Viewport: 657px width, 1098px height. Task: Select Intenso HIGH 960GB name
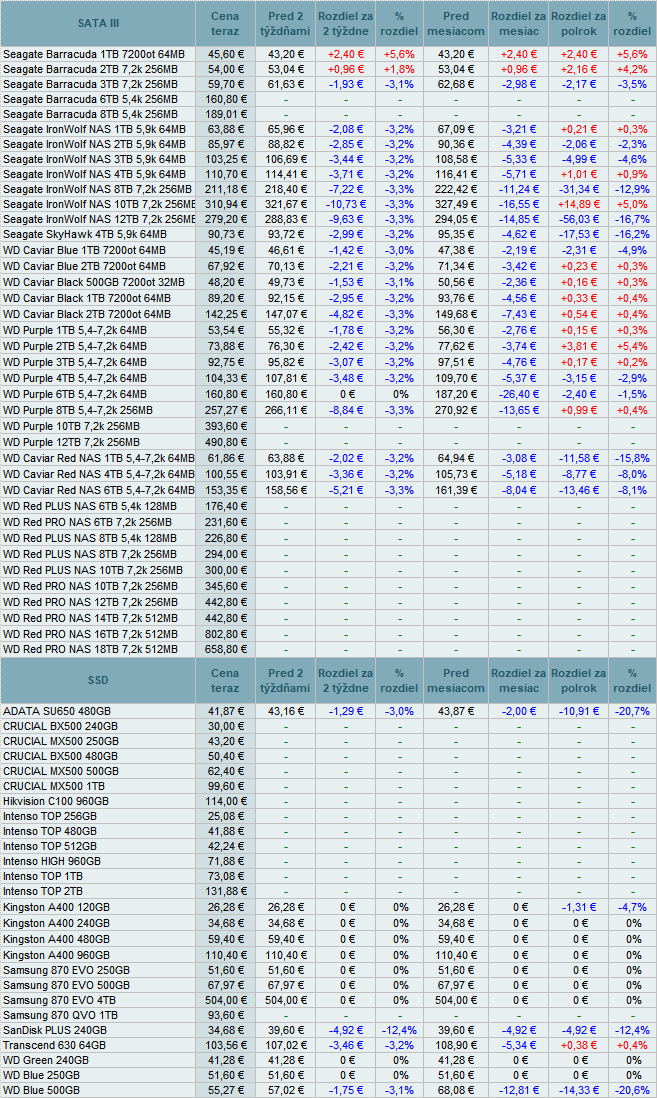pyautogui.click(x=52, y=862)
